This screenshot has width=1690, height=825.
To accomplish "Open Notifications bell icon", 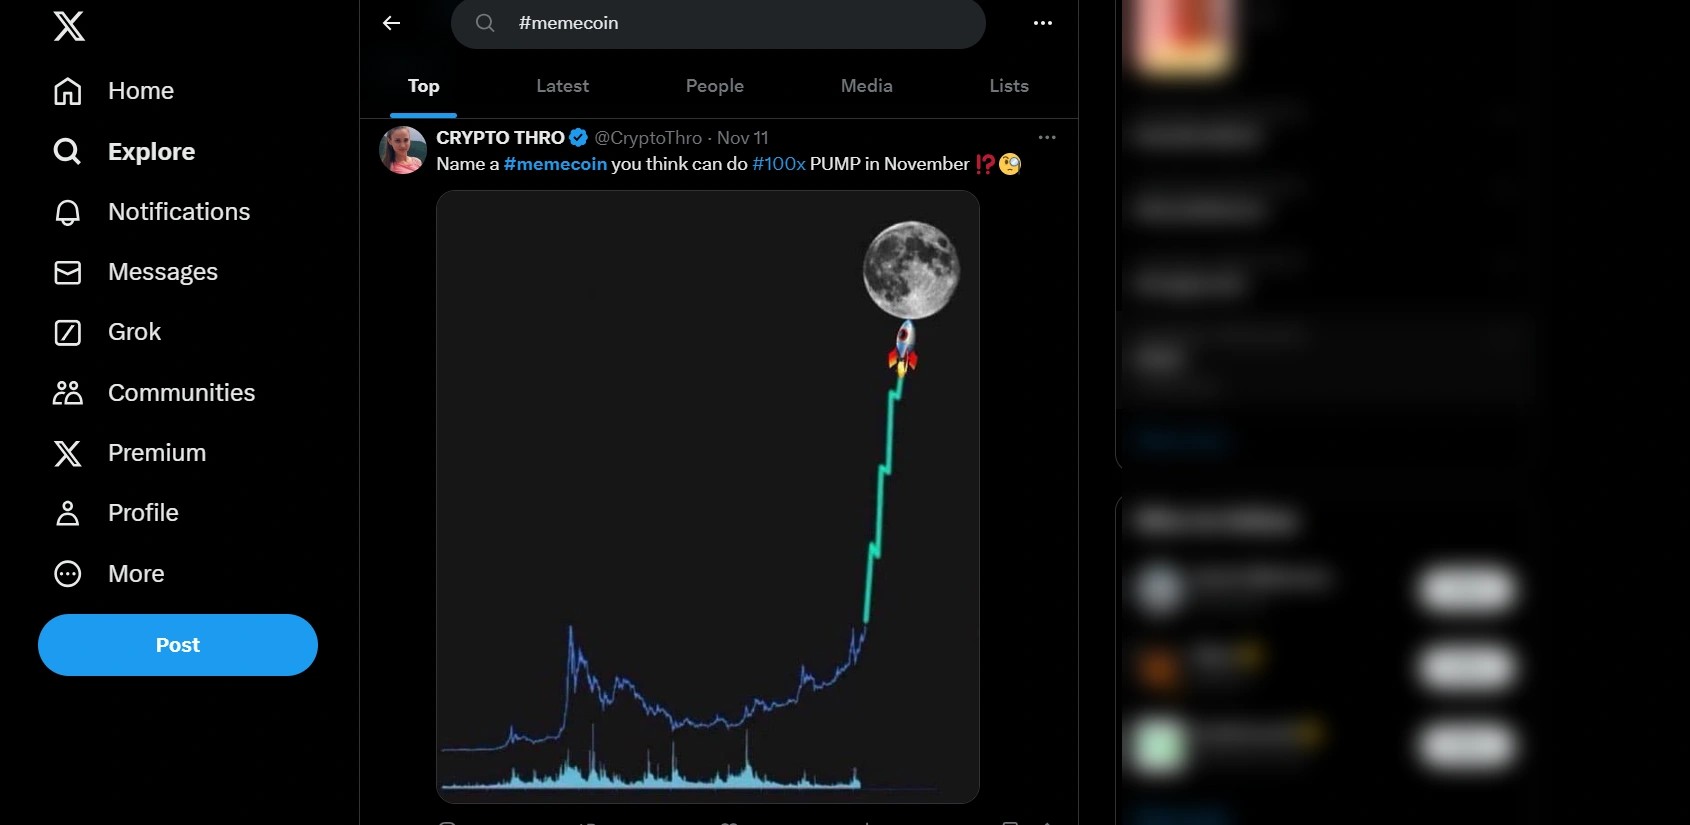I will pos(67,212).
